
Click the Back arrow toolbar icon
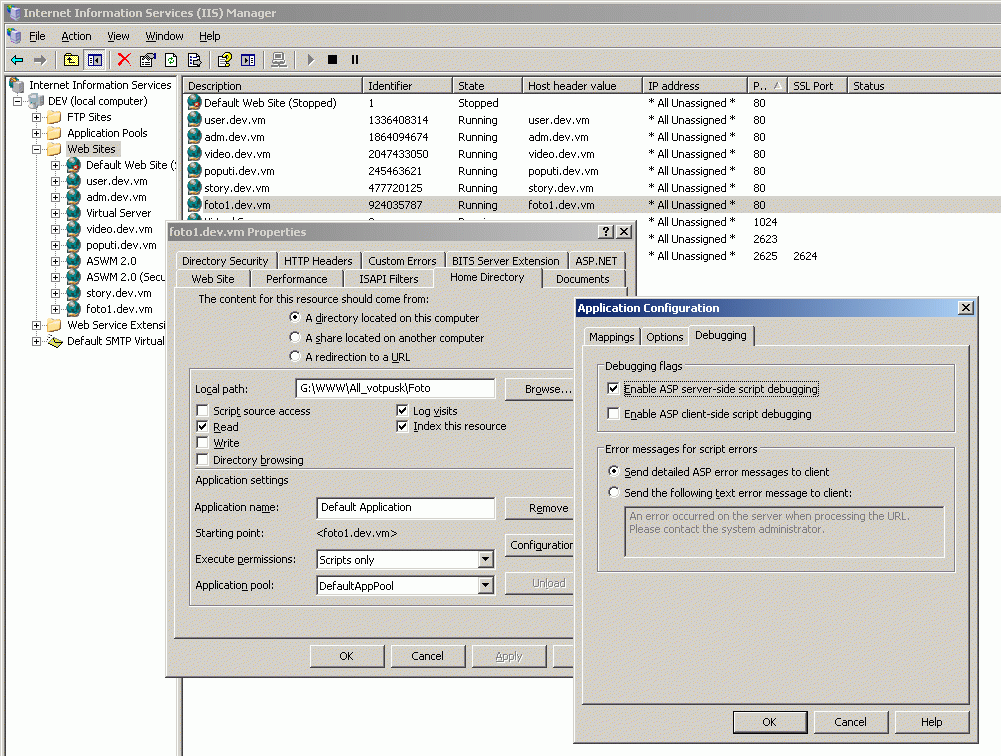tap(17, 60)
